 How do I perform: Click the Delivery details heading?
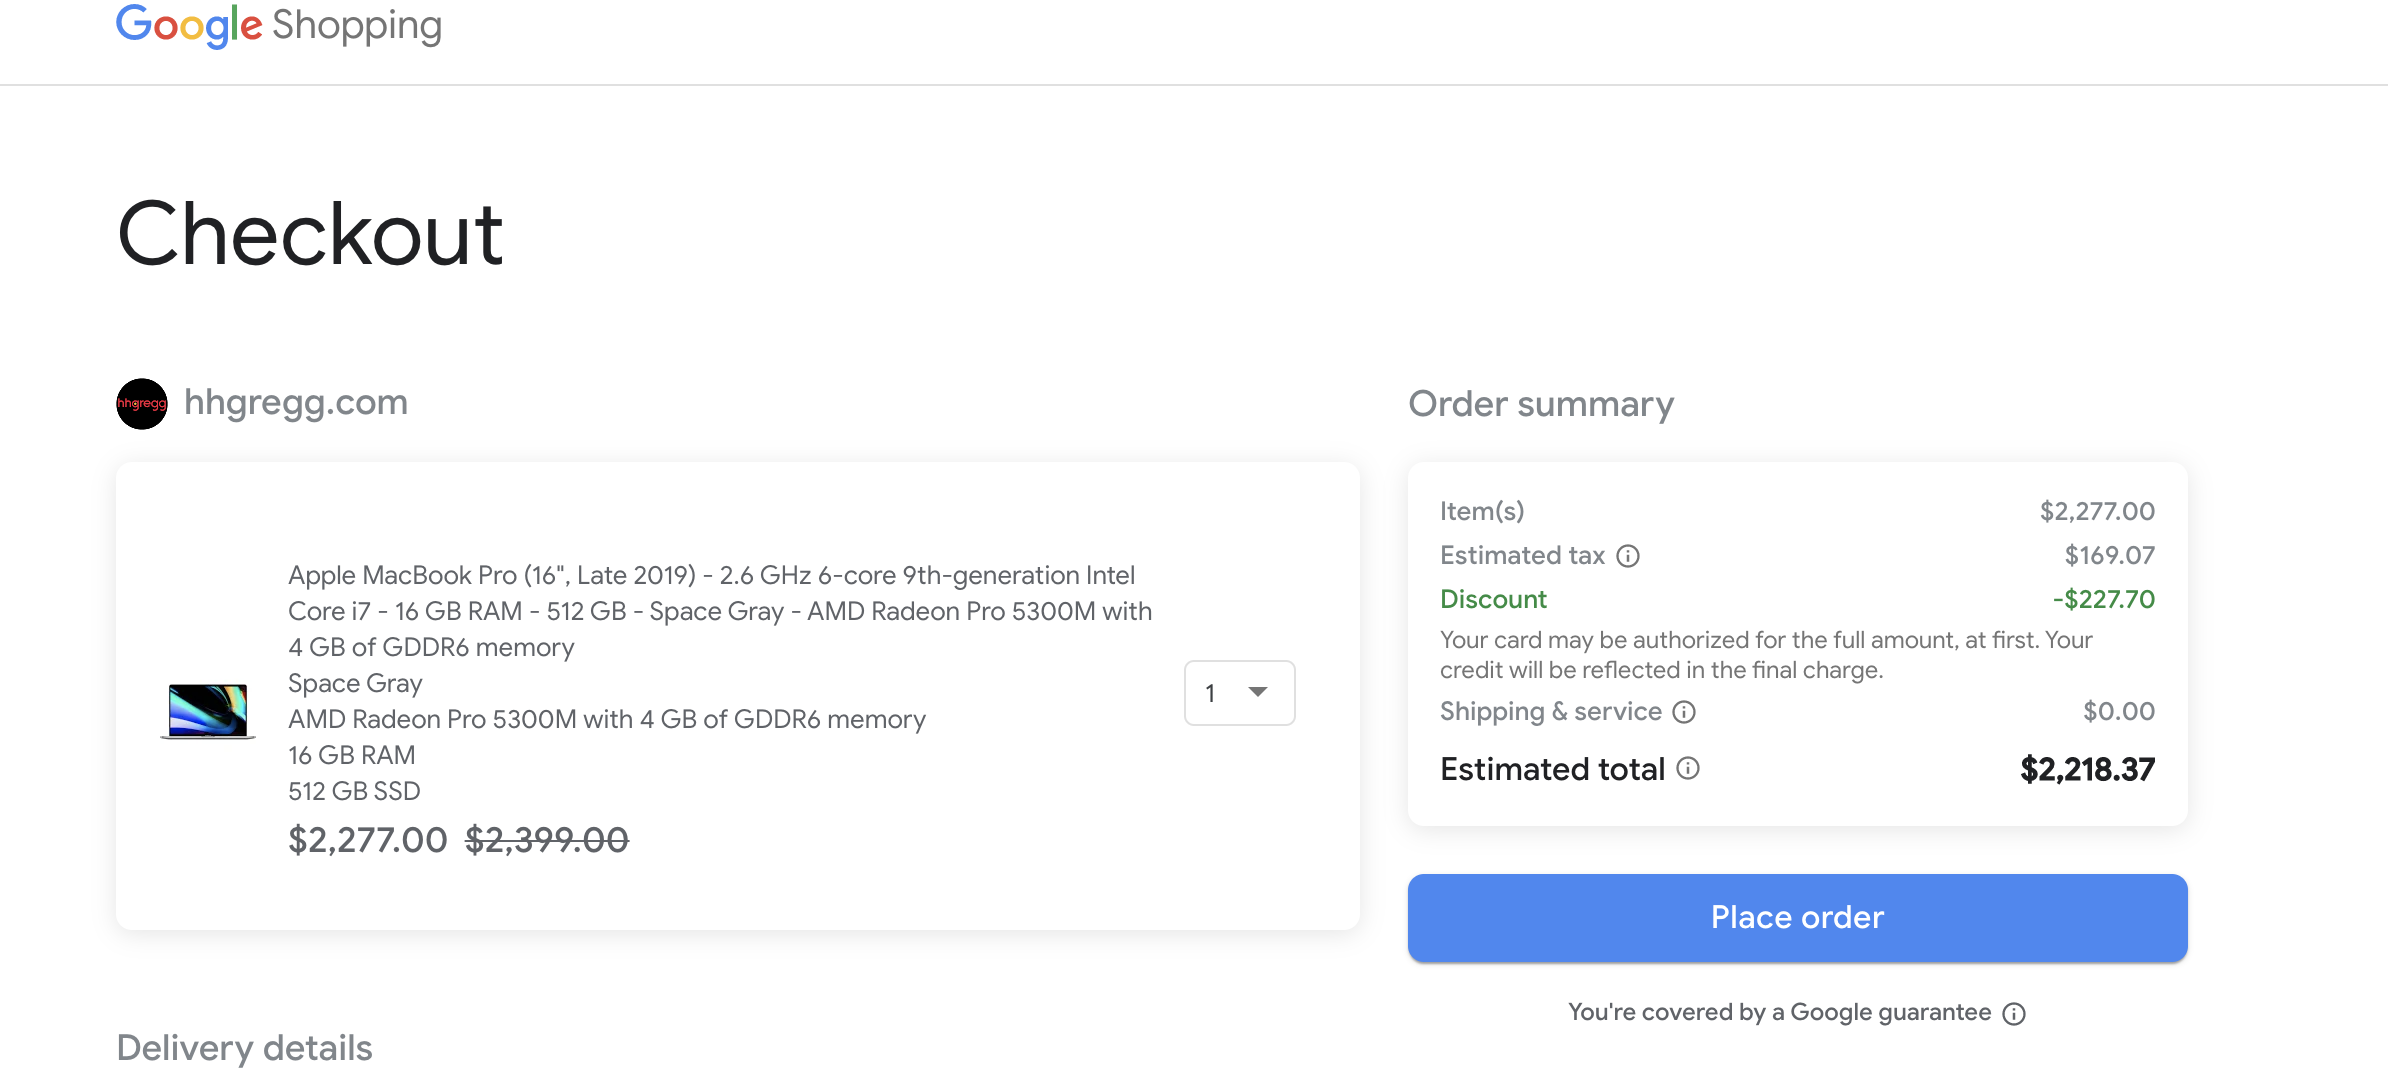244,1048
